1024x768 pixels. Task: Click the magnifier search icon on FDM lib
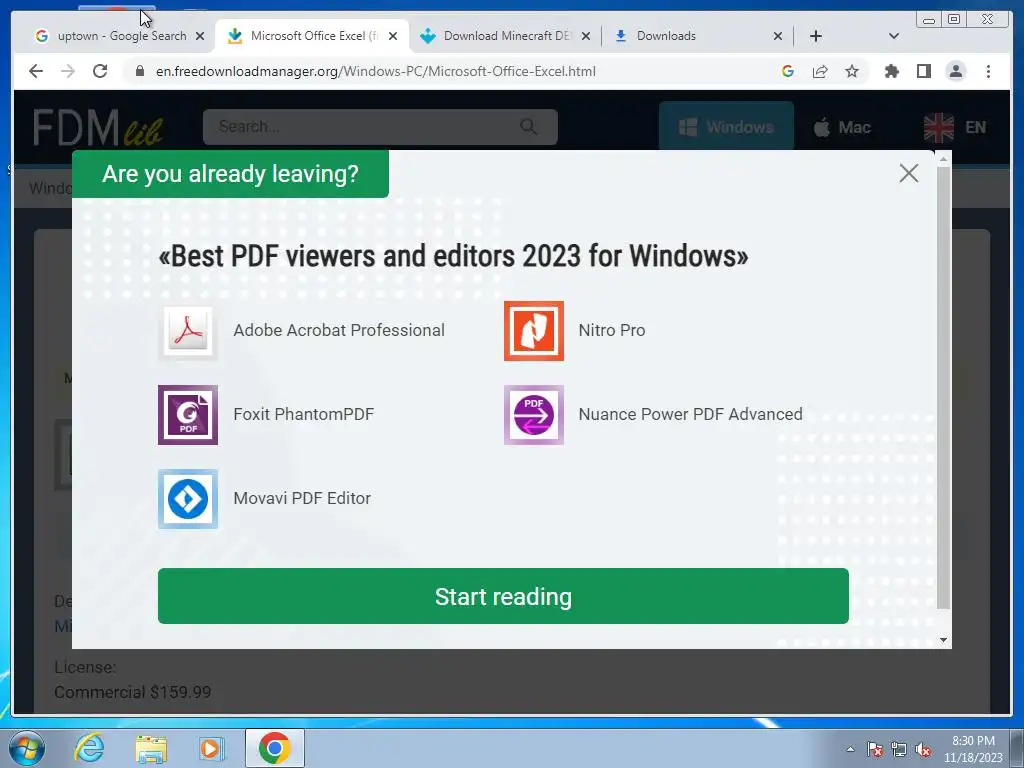coord(528,127)
